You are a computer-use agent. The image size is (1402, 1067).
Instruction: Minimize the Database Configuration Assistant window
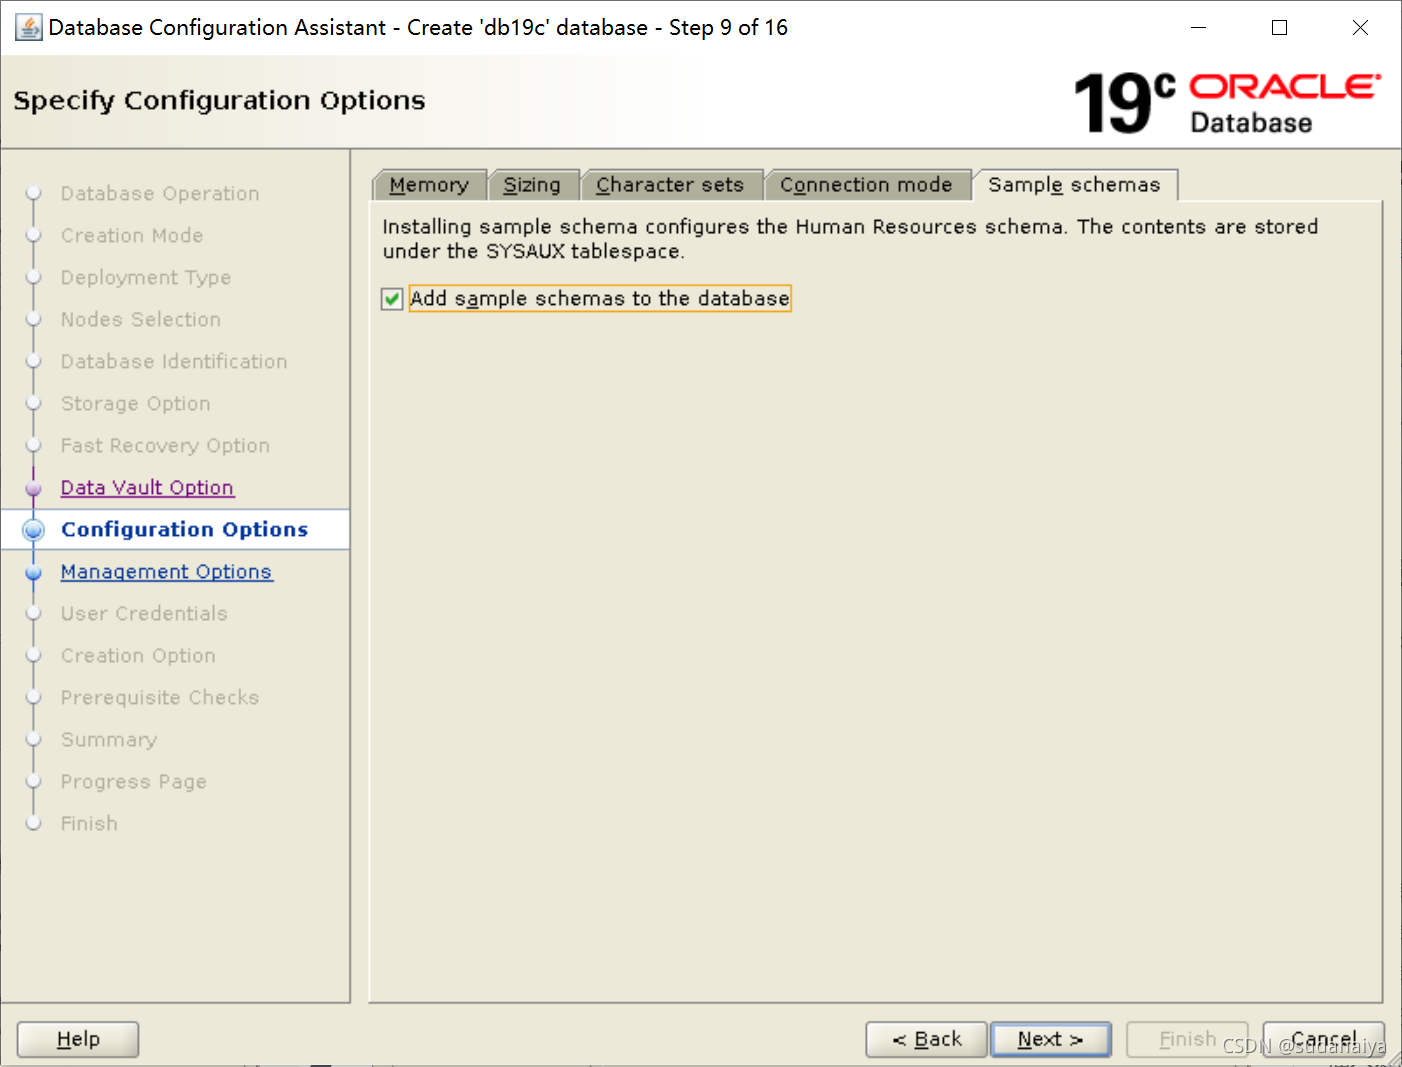(x=1198, y=28)
